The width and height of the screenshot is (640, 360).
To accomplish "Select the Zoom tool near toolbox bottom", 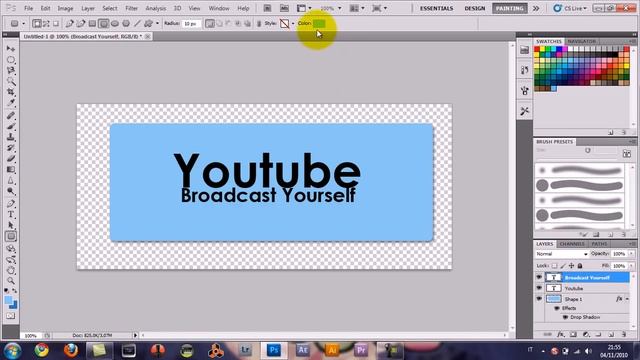I will (x=11, y=281).
